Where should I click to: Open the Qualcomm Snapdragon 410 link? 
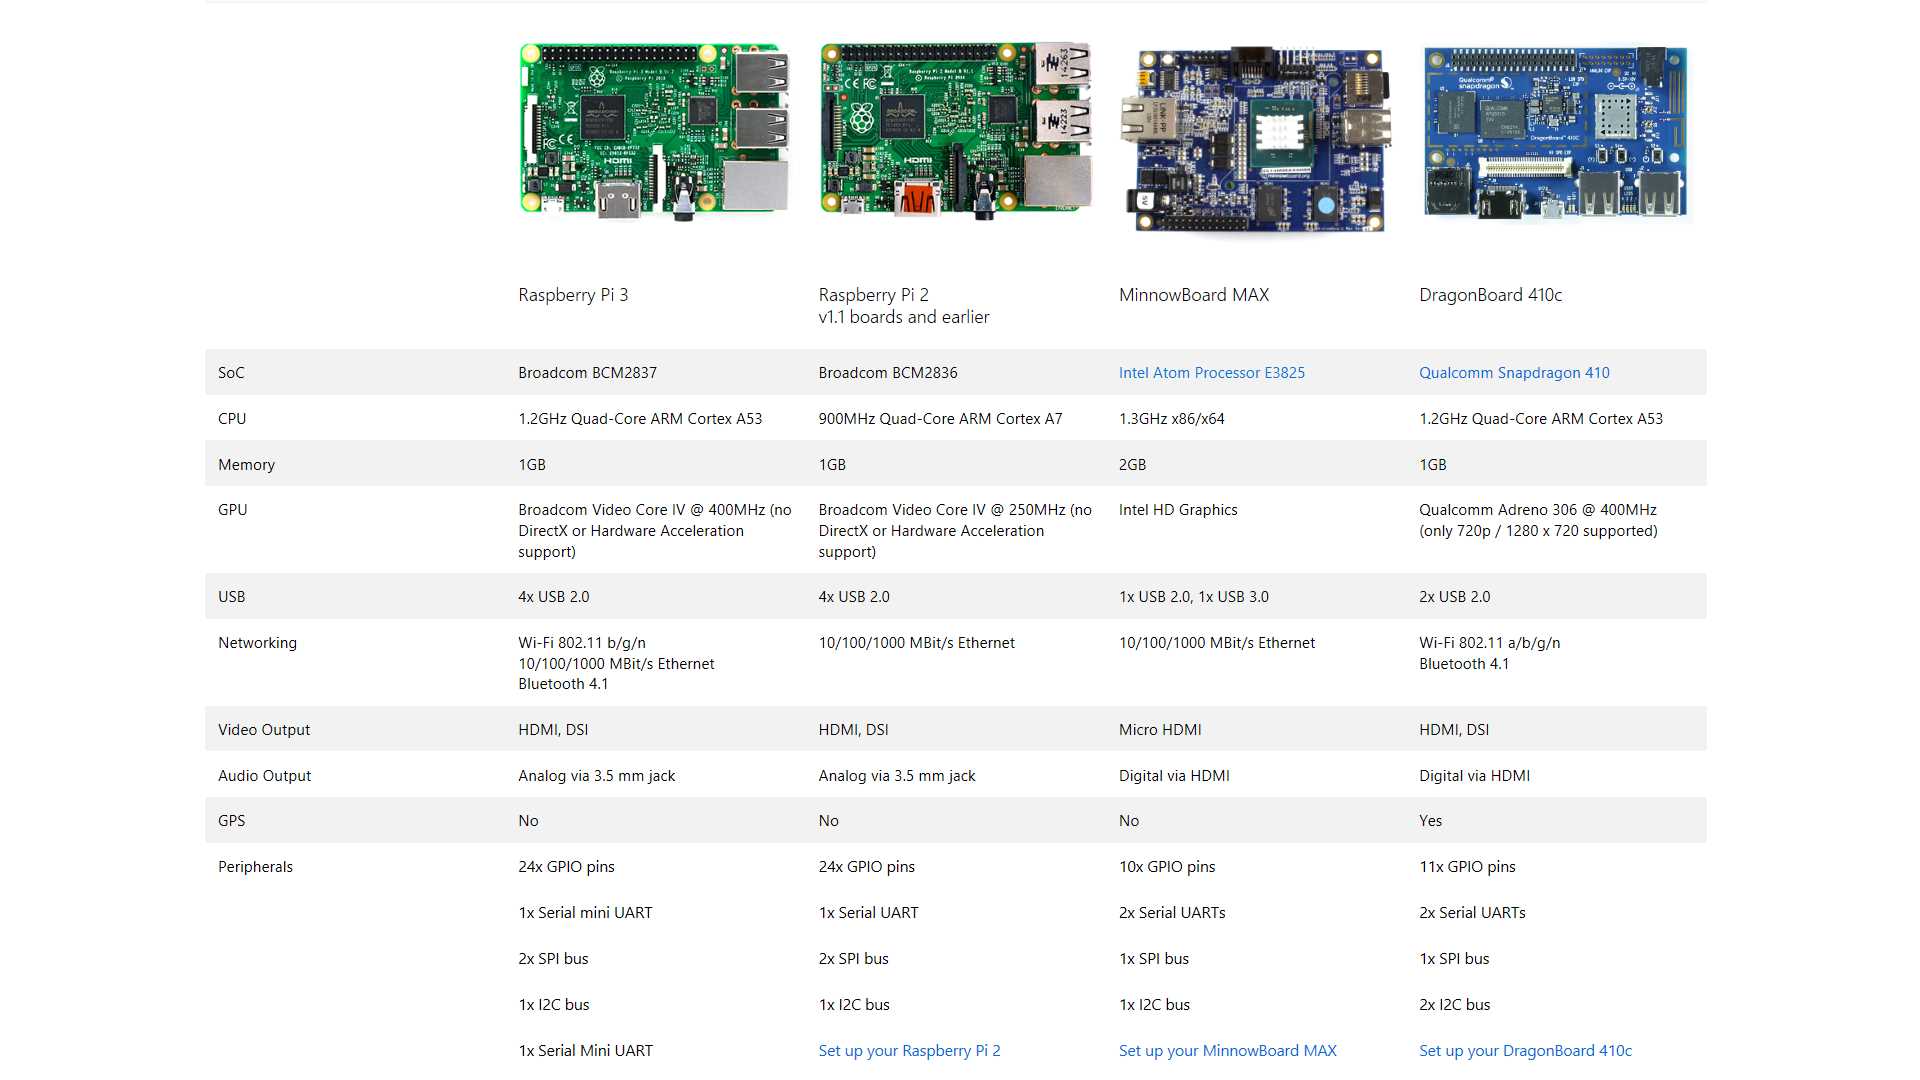1514,373
